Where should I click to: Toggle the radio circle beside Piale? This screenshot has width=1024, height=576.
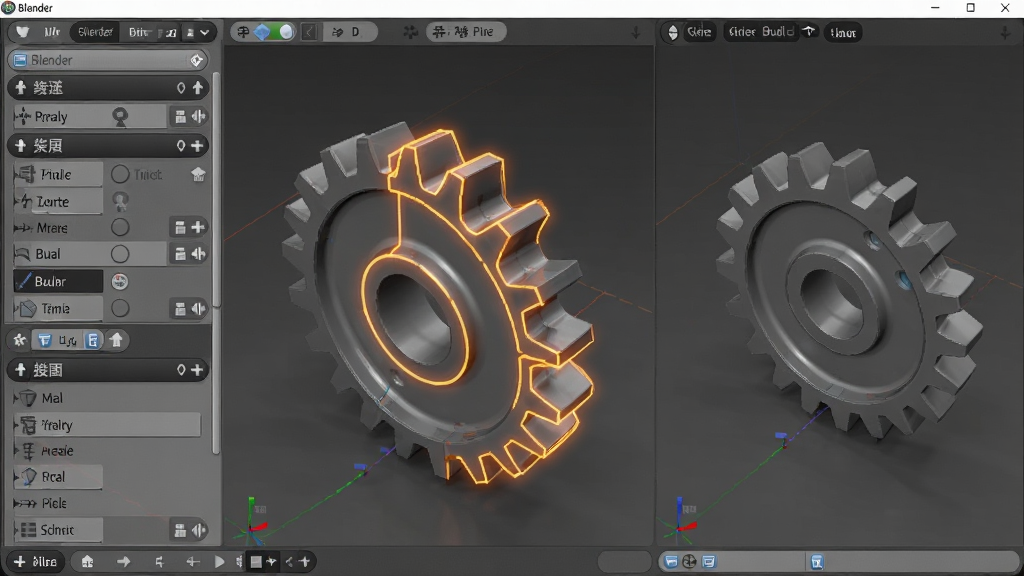[x=120, y=174]
